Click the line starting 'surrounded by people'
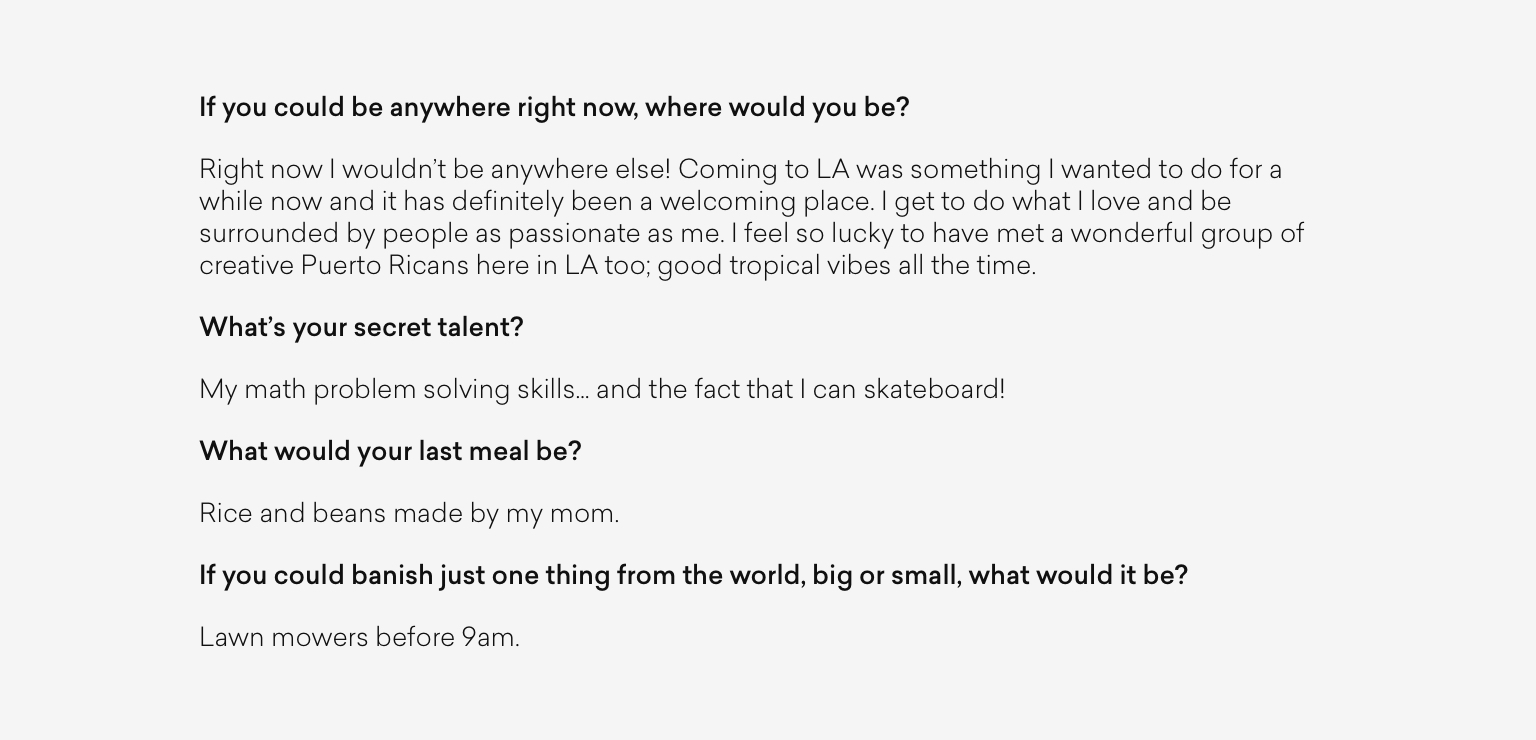This screenshot has height=740, width=1536. [751, 234]
